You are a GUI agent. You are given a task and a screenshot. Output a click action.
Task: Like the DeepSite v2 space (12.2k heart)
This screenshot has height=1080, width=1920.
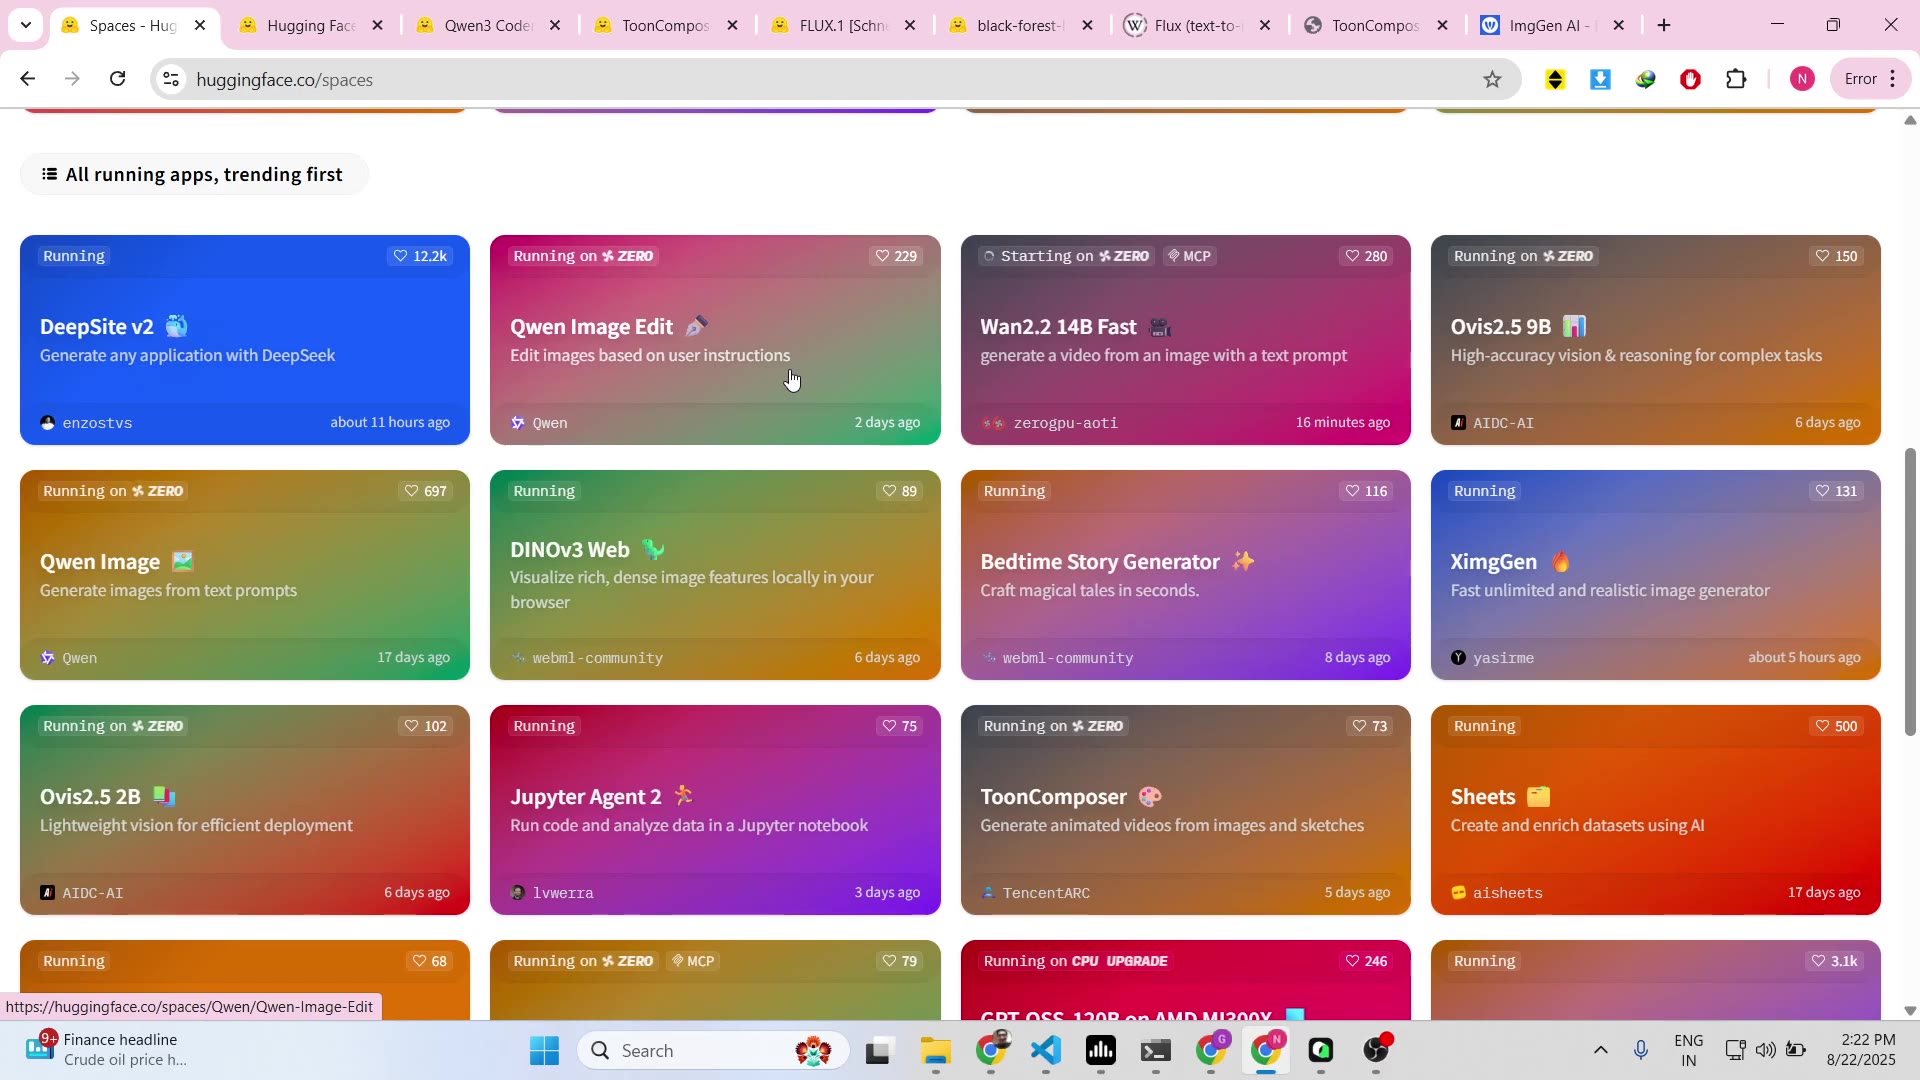pos(420,256)
